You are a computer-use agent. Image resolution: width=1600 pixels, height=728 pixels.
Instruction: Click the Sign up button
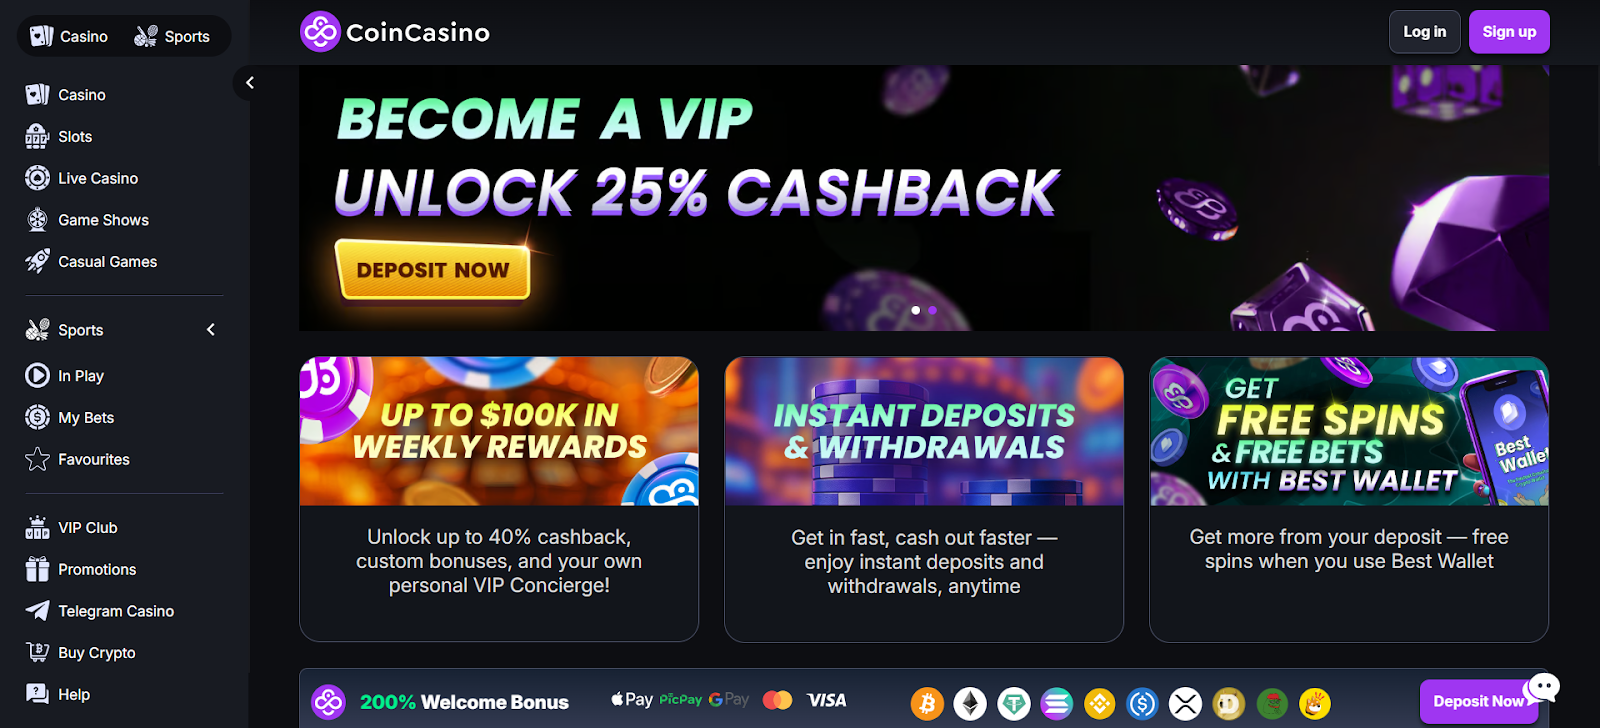click(x=1509, y=32)
